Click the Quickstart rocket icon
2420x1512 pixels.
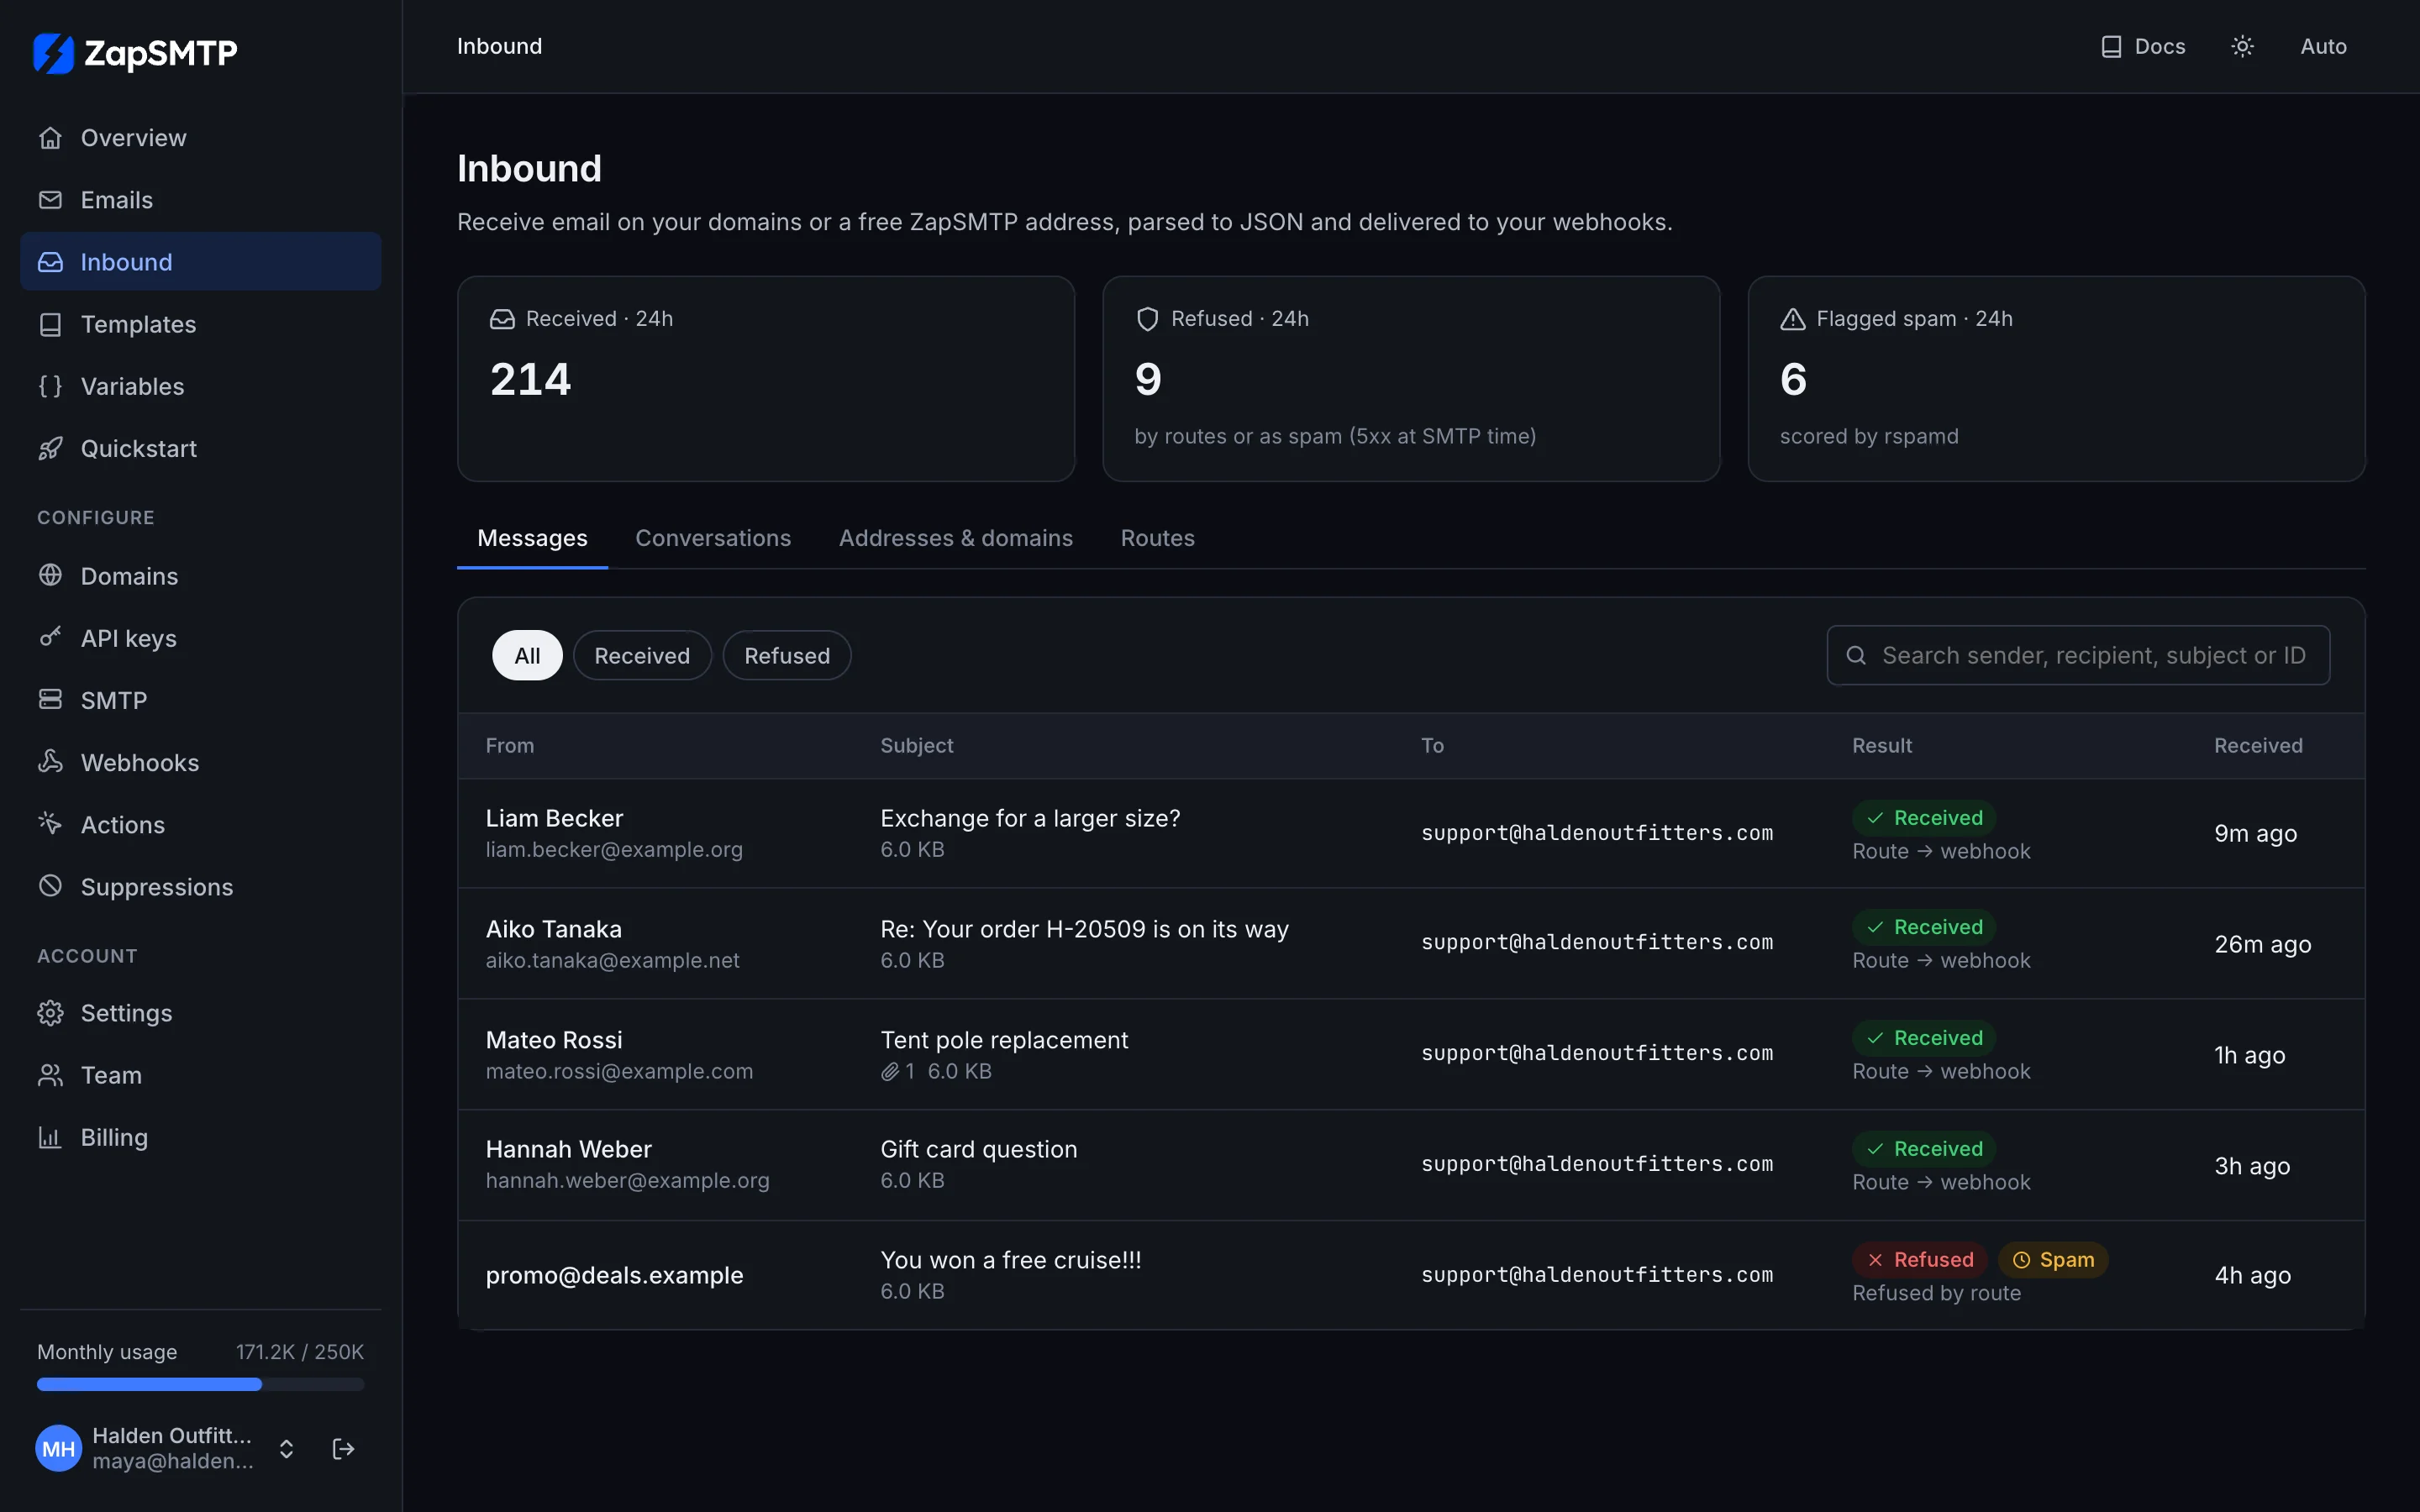click(50, 448)
